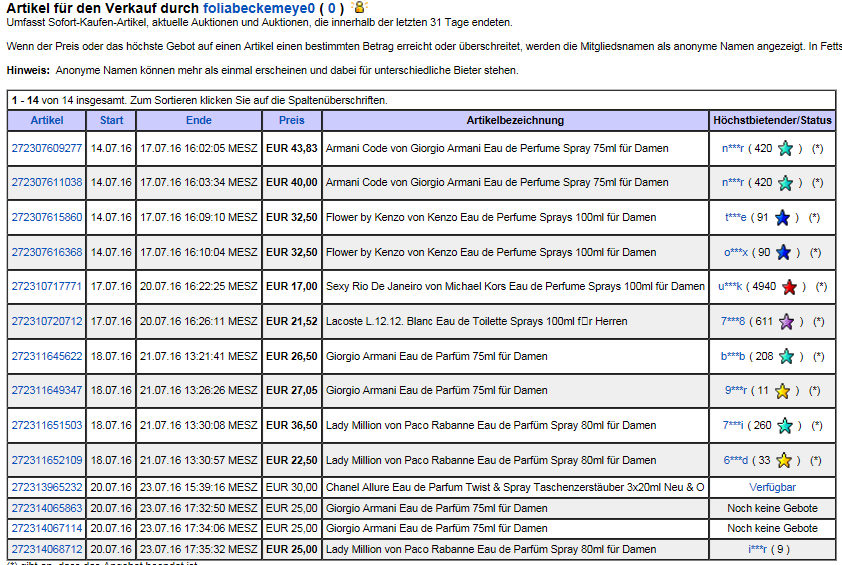
Task: Open item number 272311645622
Action: 47,356
